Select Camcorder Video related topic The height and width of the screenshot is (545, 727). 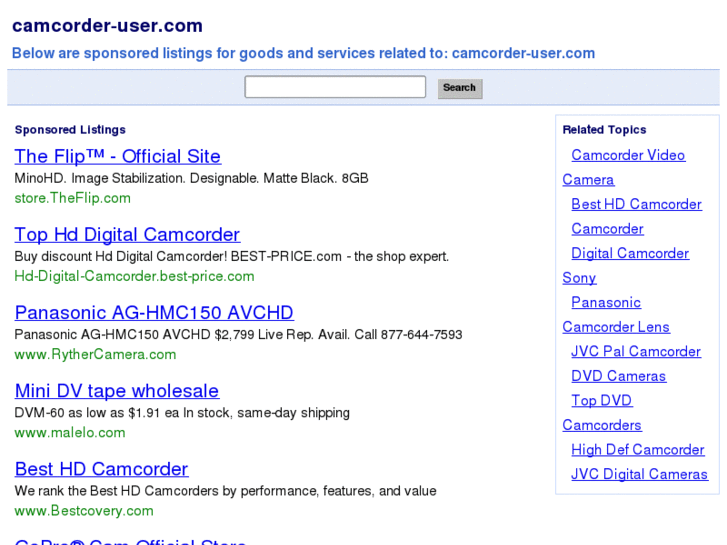click(628, 155)
